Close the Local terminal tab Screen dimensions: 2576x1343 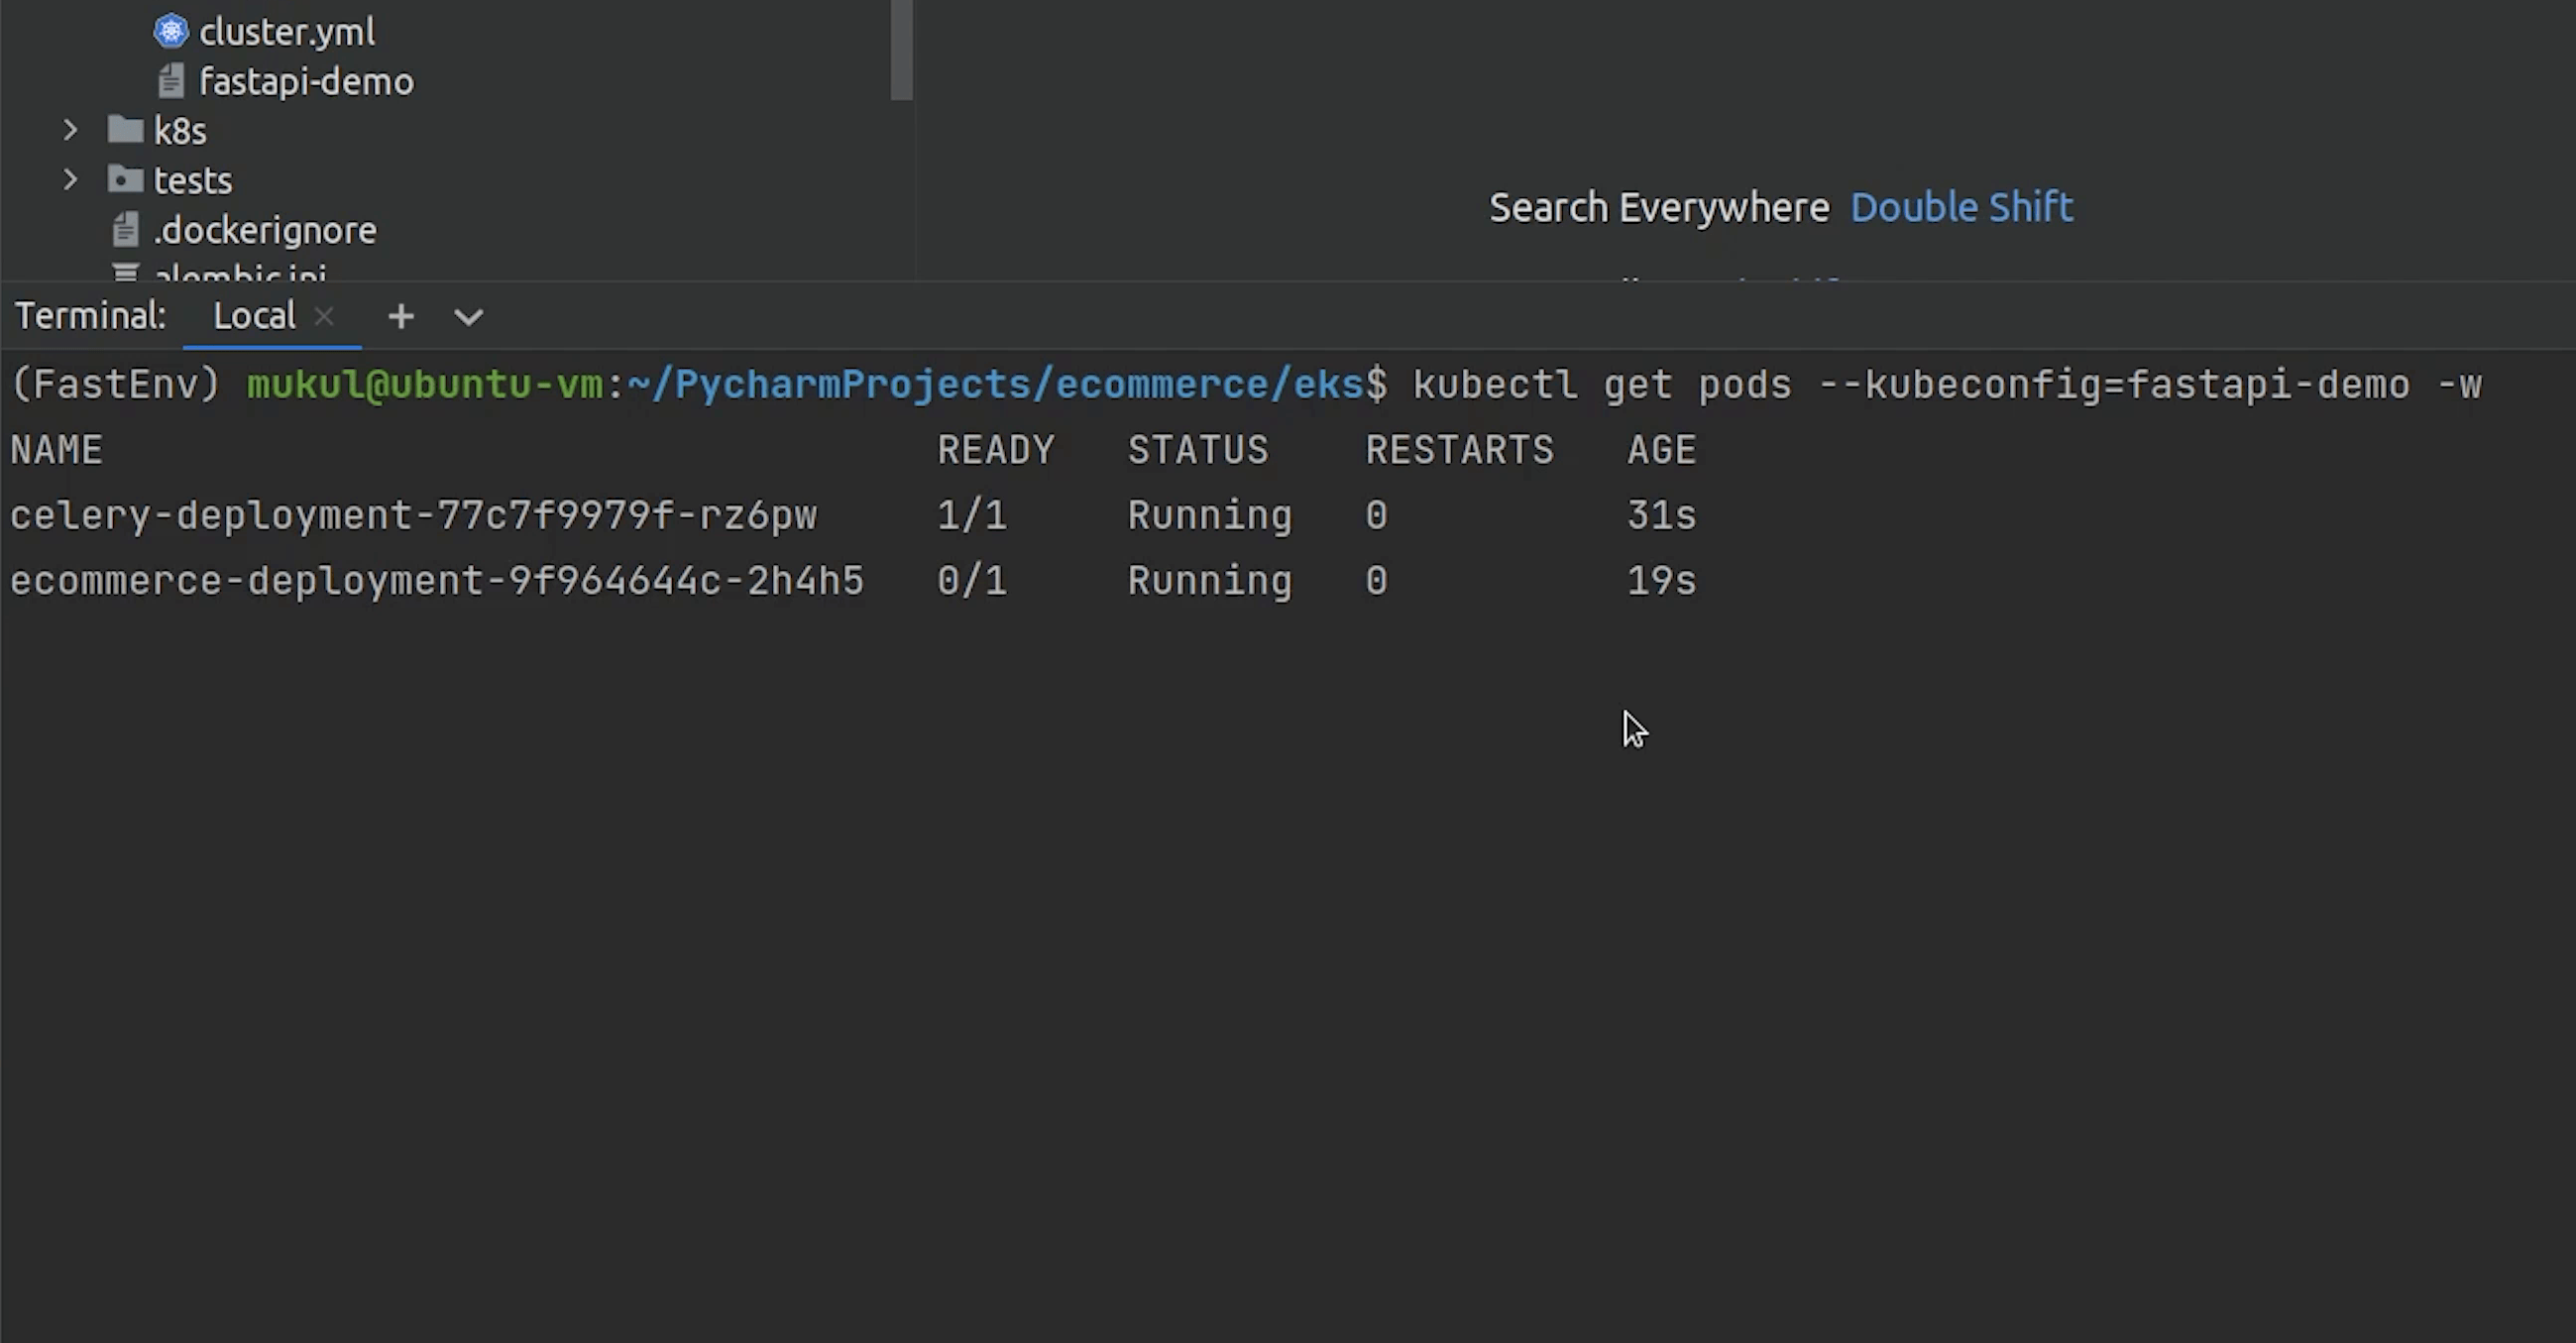pos(324,316)
